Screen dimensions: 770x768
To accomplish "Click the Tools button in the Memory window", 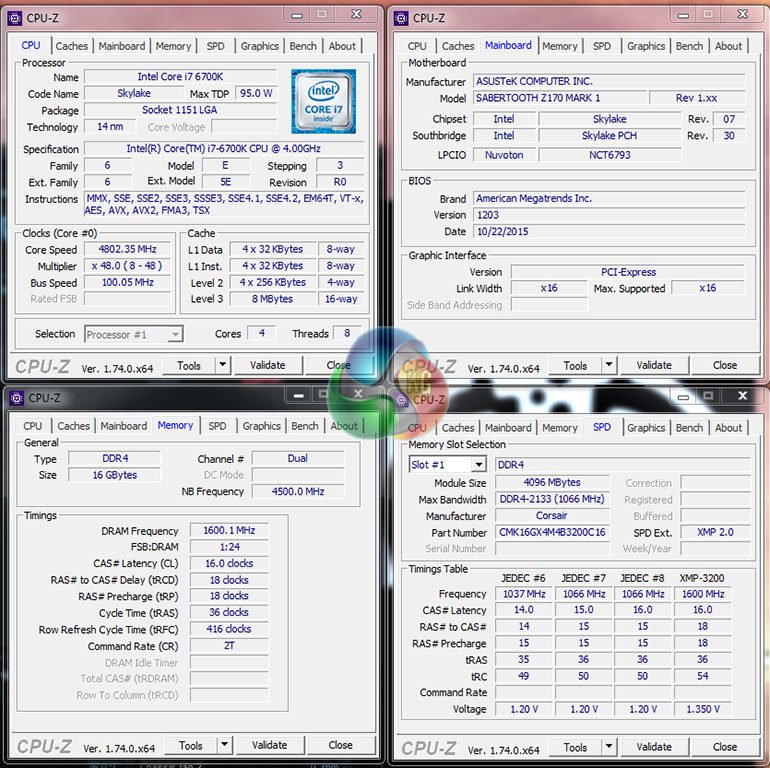I will pos(191,745).
